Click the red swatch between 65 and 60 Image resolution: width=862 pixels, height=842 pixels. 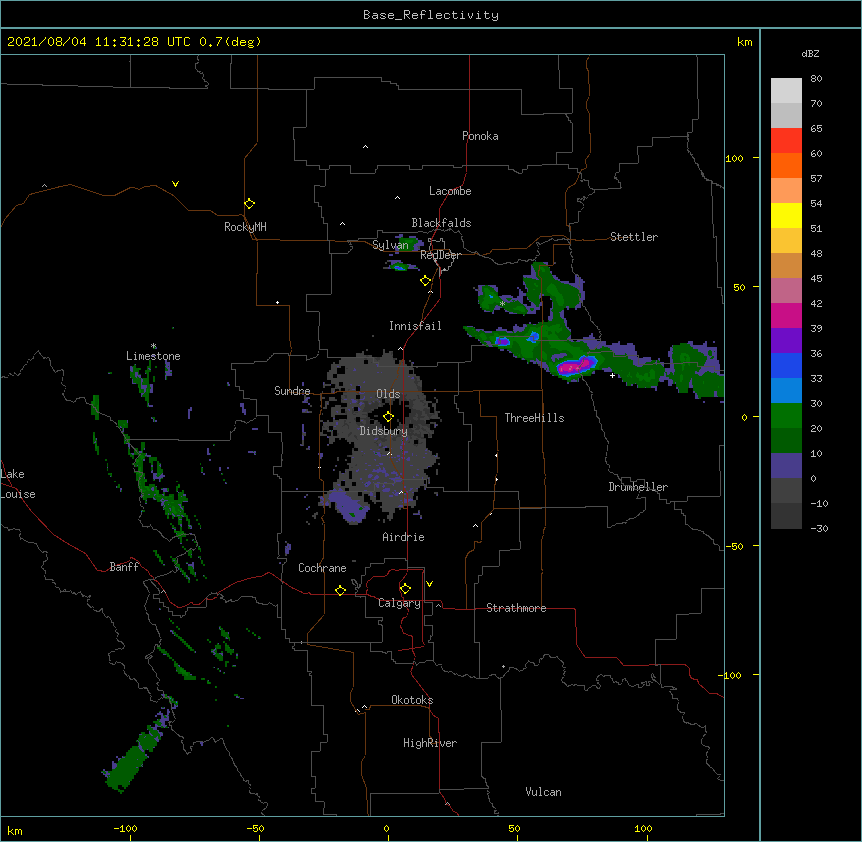pos(786,140)
